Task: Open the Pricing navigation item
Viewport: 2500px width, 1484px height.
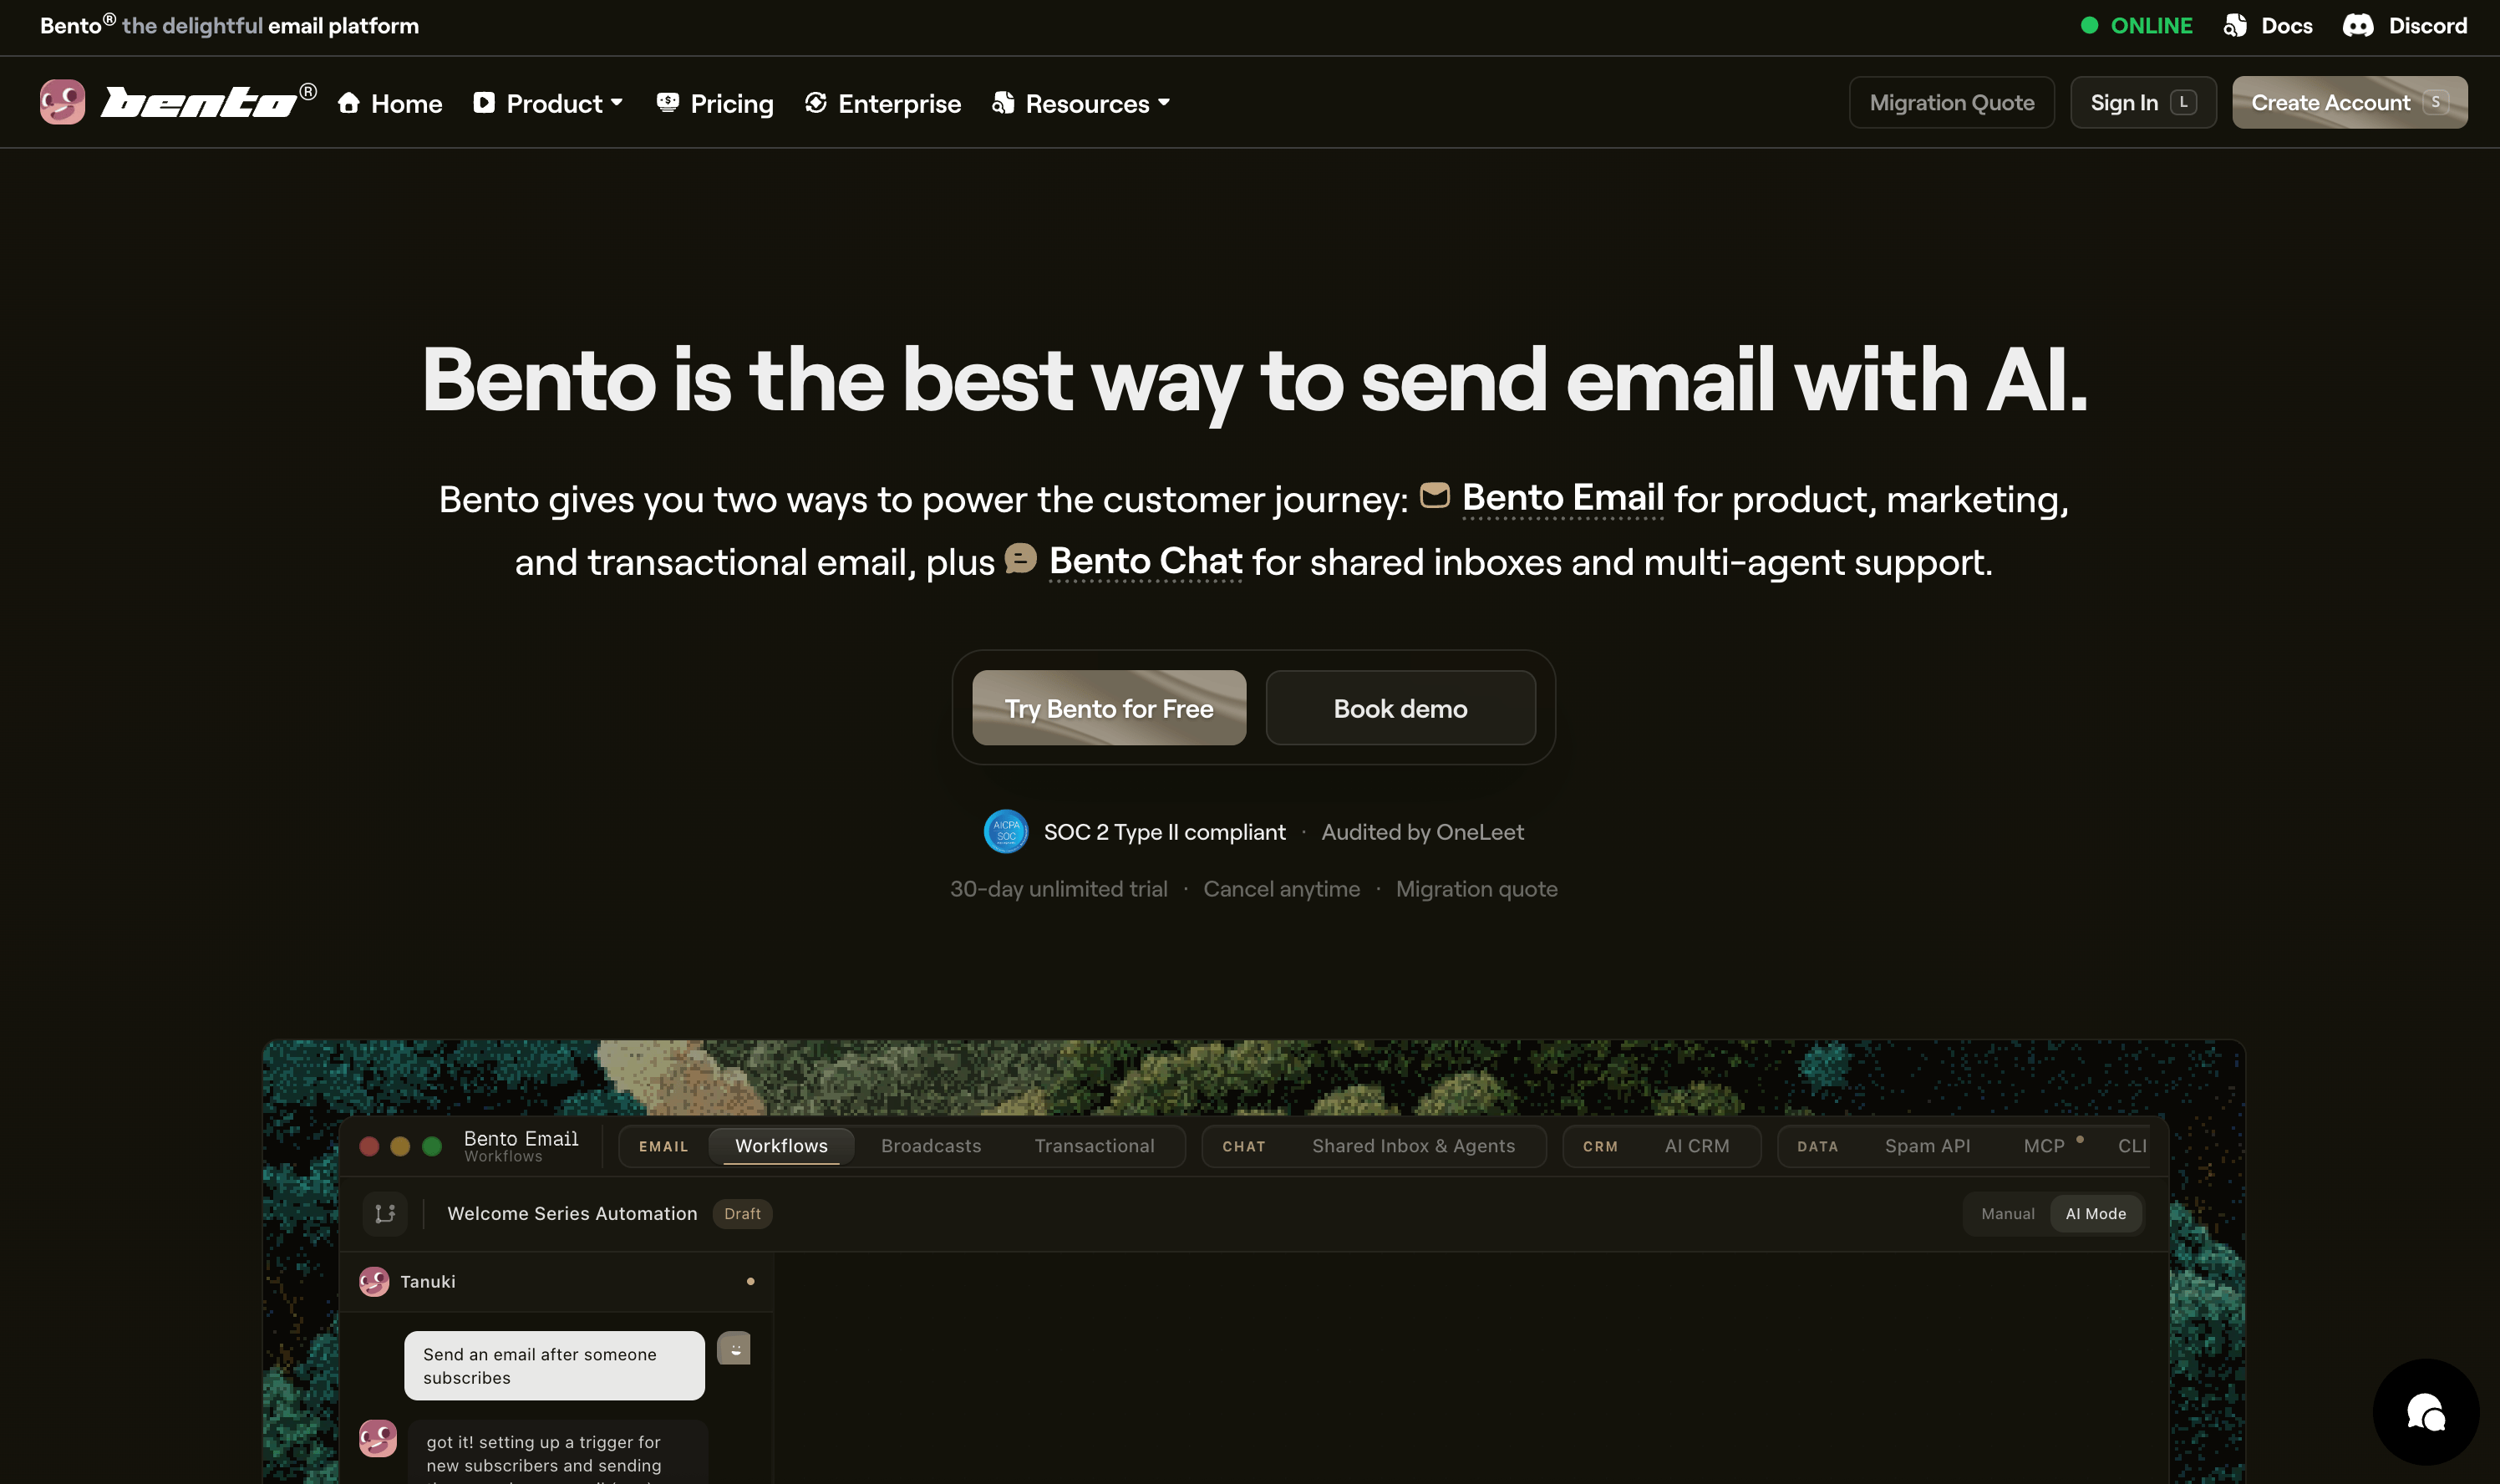Action: pyautogui.click(x=715, y=103)
